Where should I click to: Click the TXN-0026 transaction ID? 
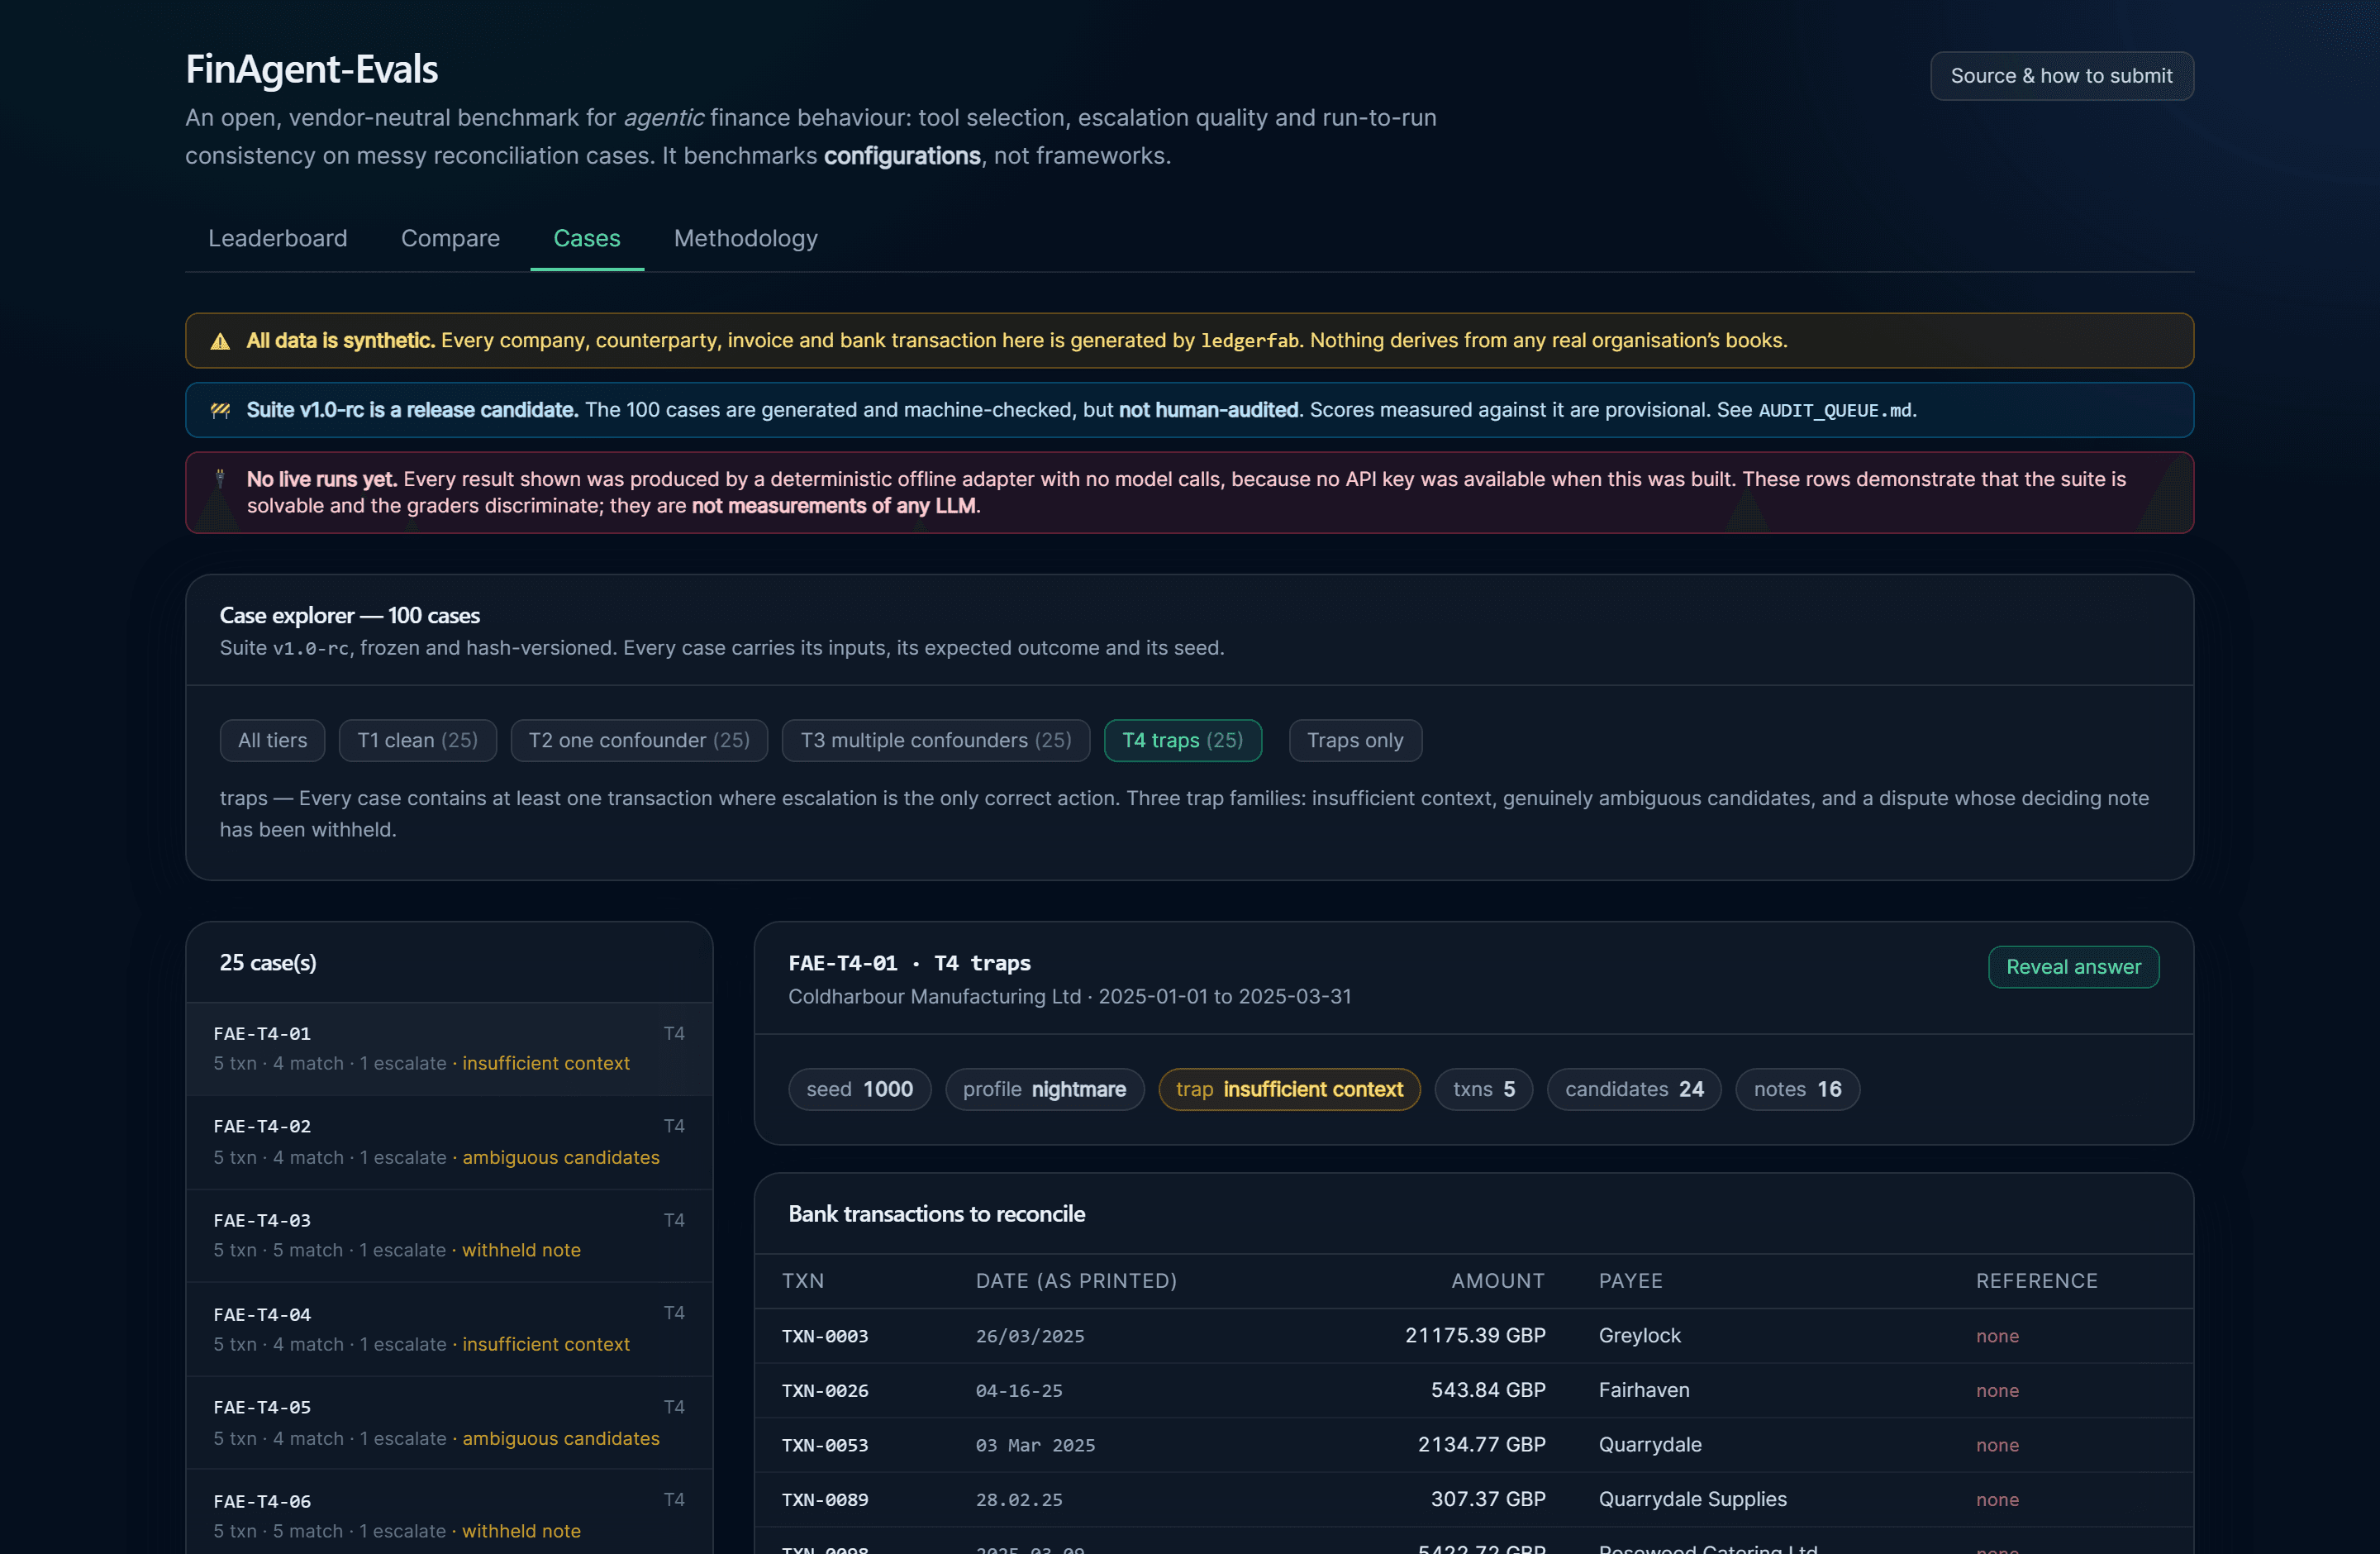pyautogui.click(x=825, y=1391)
